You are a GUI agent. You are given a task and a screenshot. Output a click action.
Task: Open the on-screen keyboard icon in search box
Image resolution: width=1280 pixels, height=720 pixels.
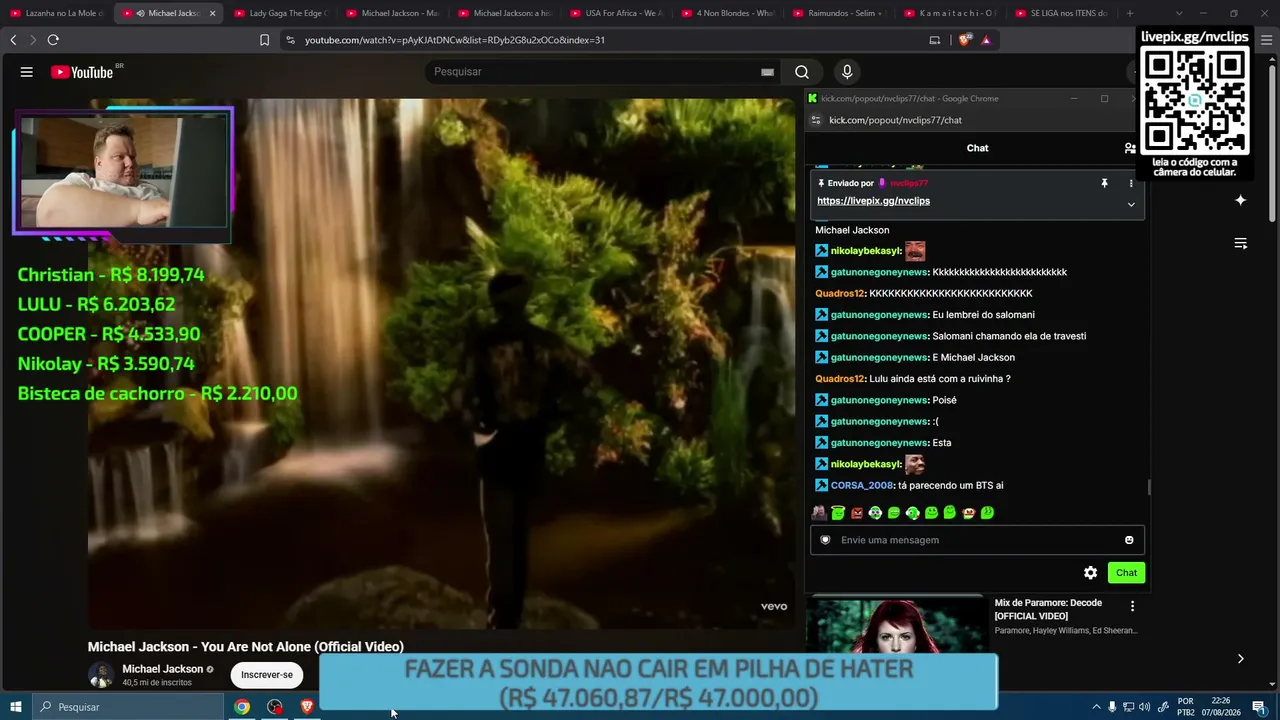(767, 72)
